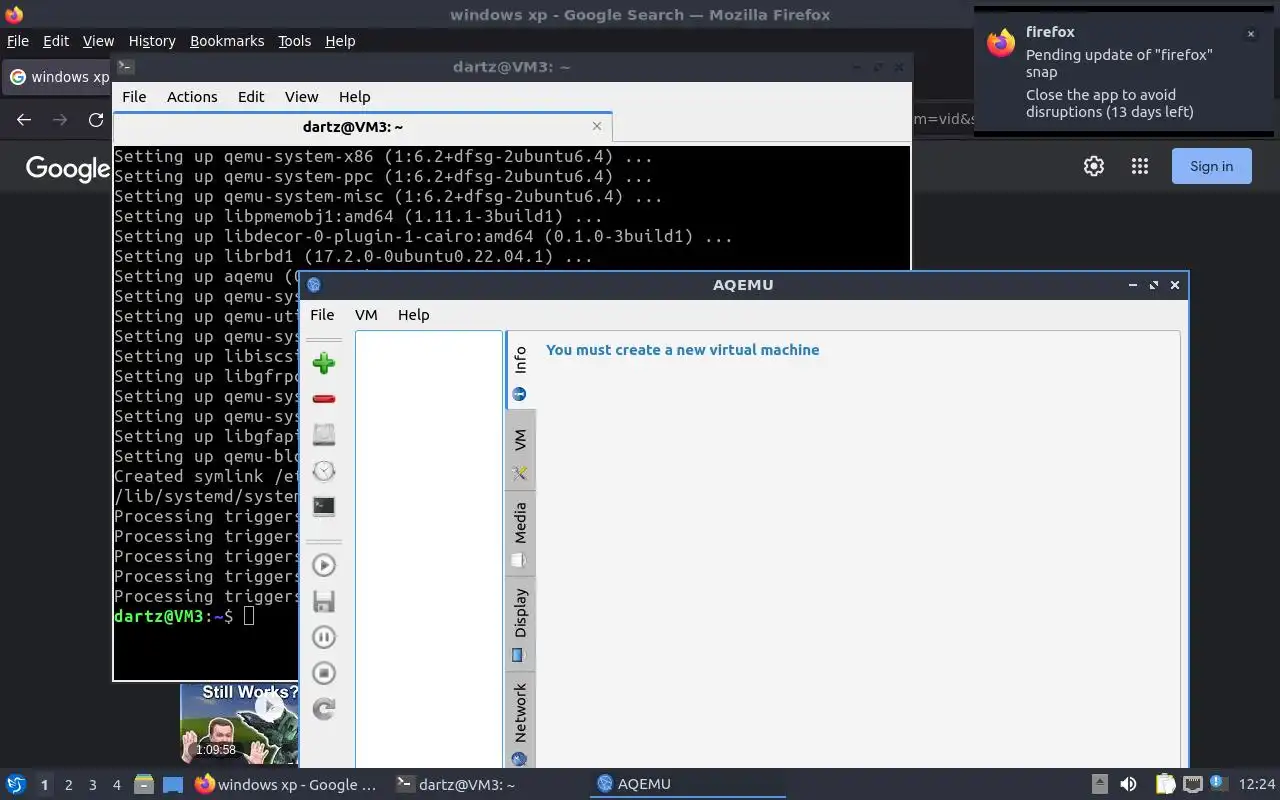Click the Google logo
Image resolution: width=1280 pixels, height=800 pixels.
pyautogui.click(x=68, y=167)
